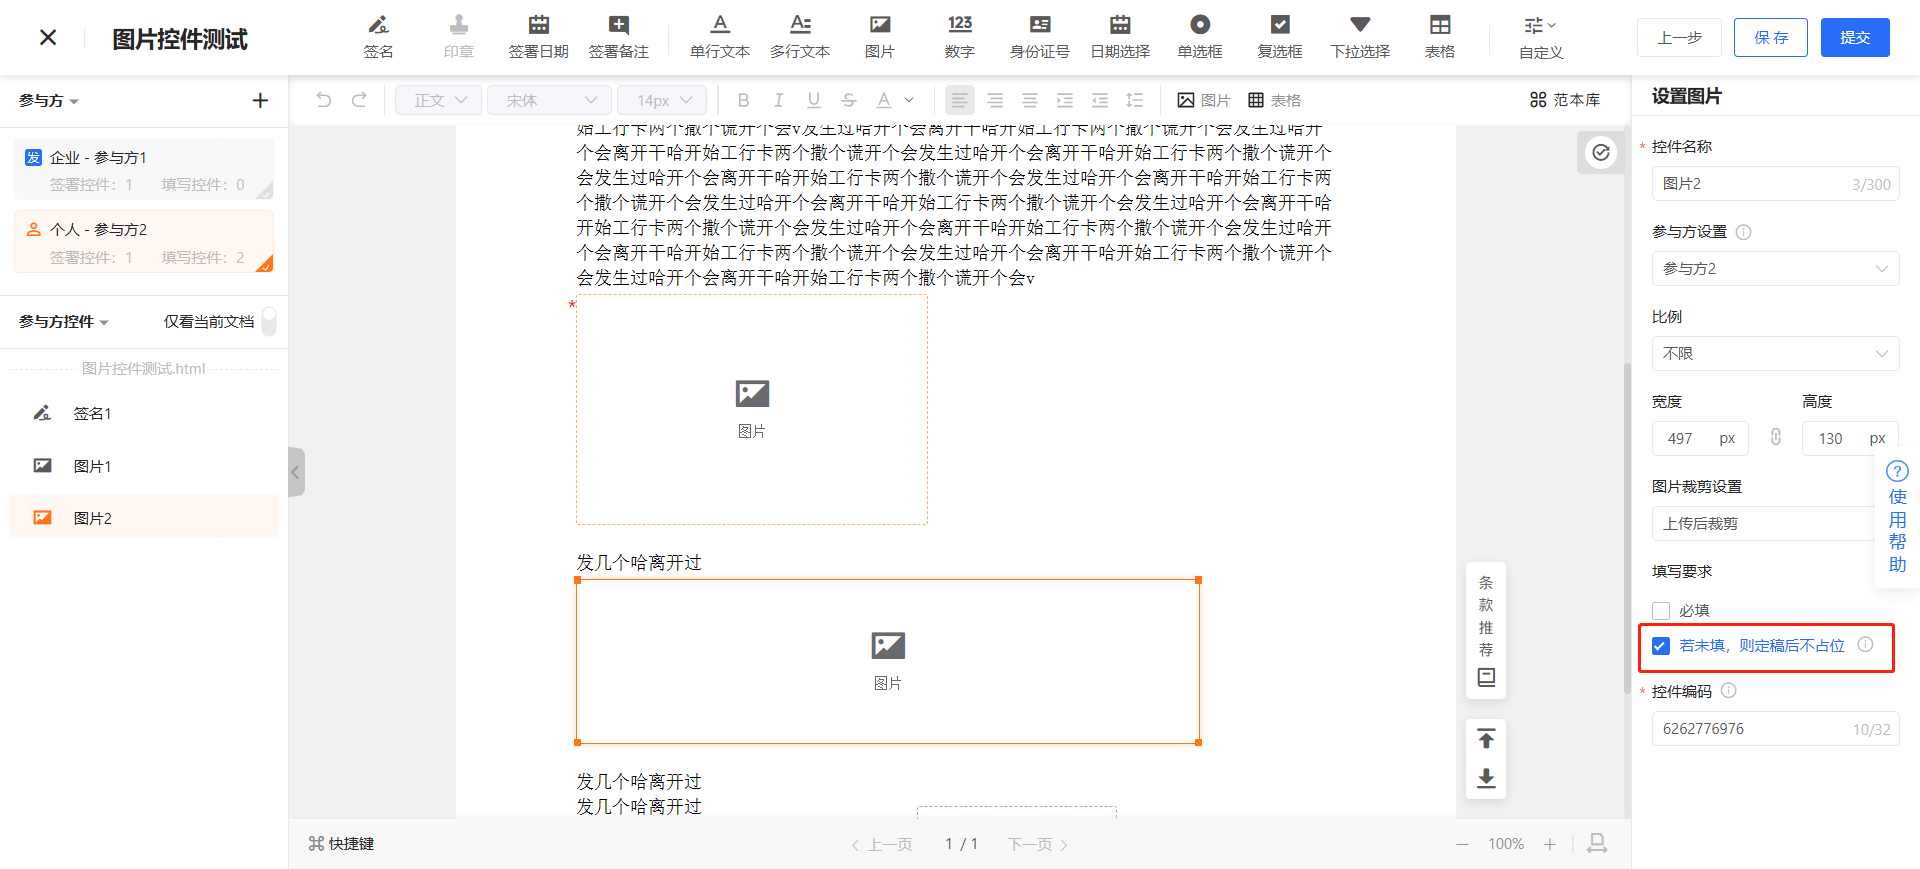Toggle italic formatting
The width and height of the screenshot is (1920, 869).
[x=778, y=100]
